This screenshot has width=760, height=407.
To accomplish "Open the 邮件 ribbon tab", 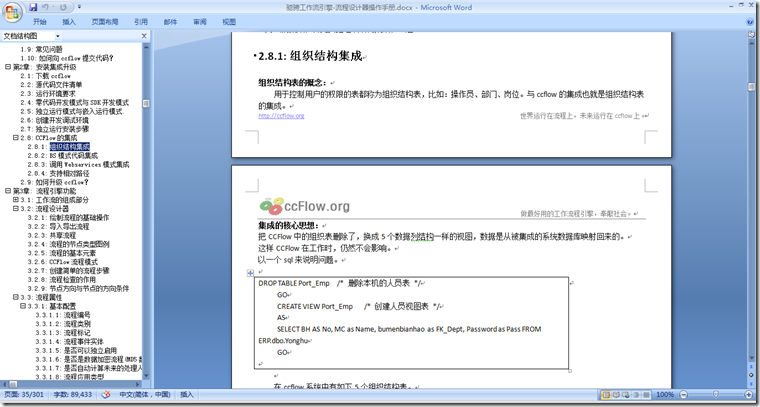I will (x=170, y=22).
